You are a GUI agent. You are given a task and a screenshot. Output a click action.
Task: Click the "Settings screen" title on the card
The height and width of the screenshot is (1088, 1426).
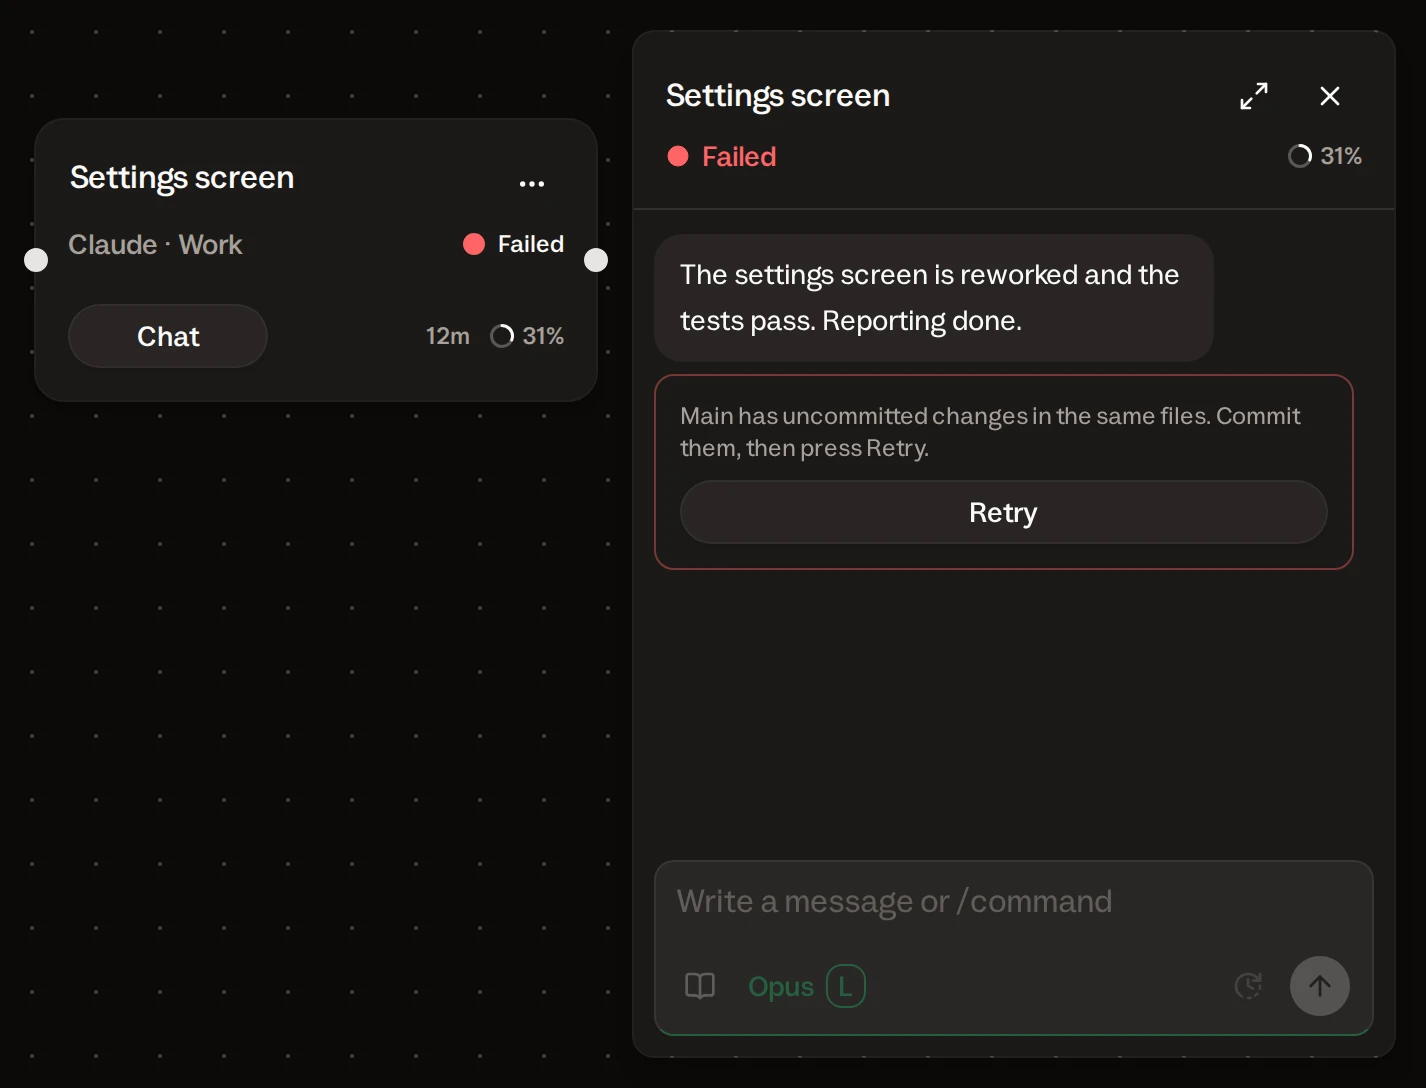(x=182, y=177)
